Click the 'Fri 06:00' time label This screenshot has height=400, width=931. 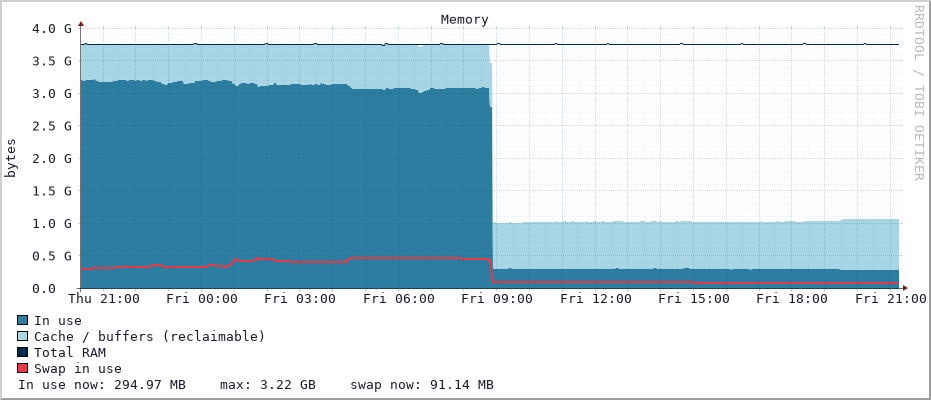pos(399,299)
